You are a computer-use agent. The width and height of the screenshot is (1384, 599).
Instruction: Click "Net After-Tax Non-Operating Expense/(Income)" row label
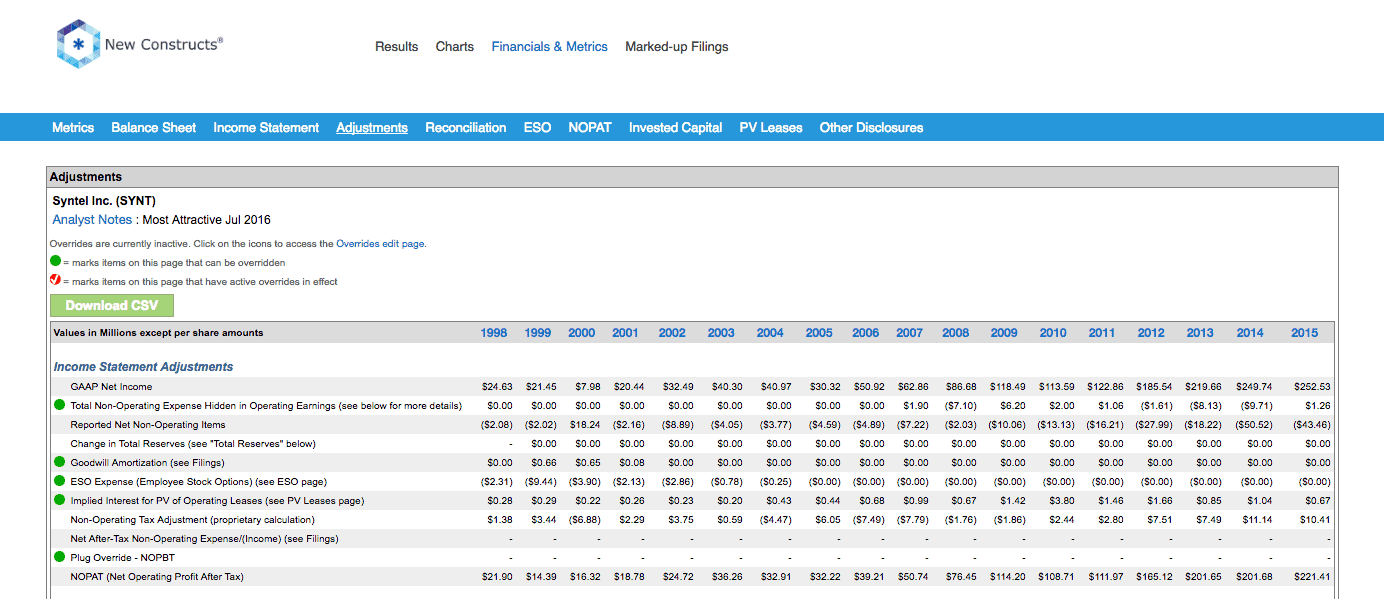click(x=204, y=539)
